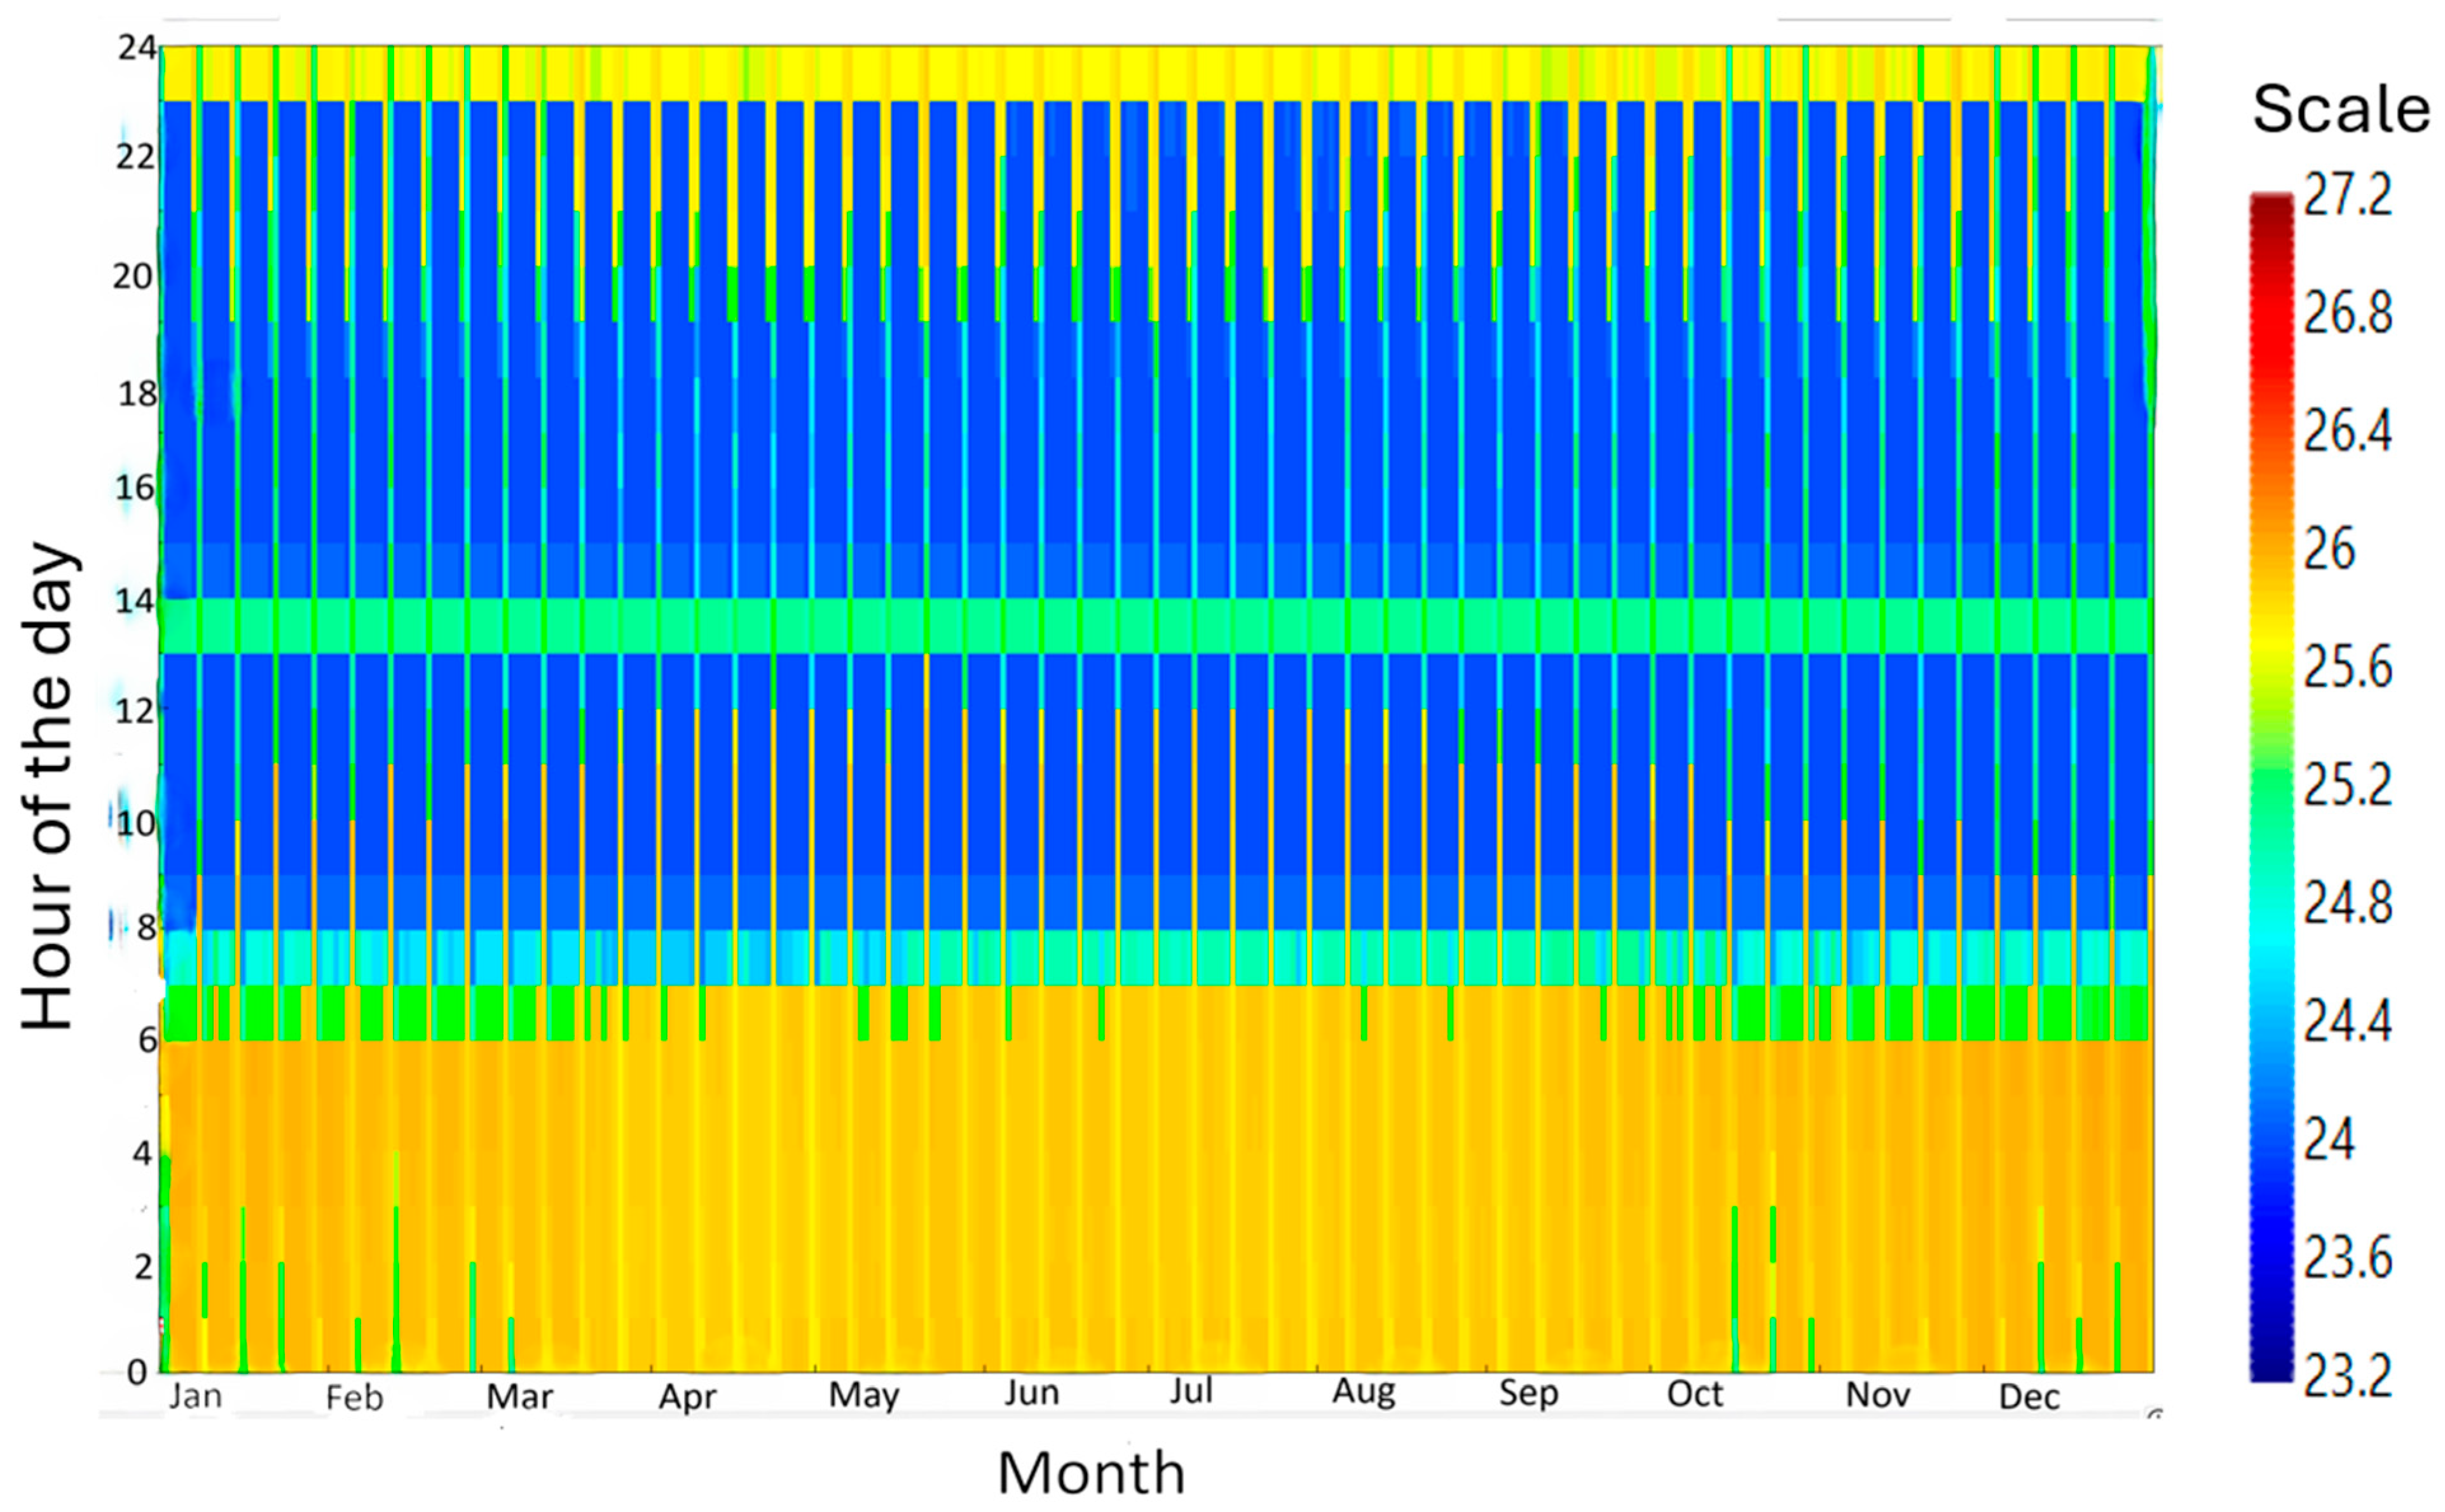Click the dark red top of color bar

(2271, 212)
